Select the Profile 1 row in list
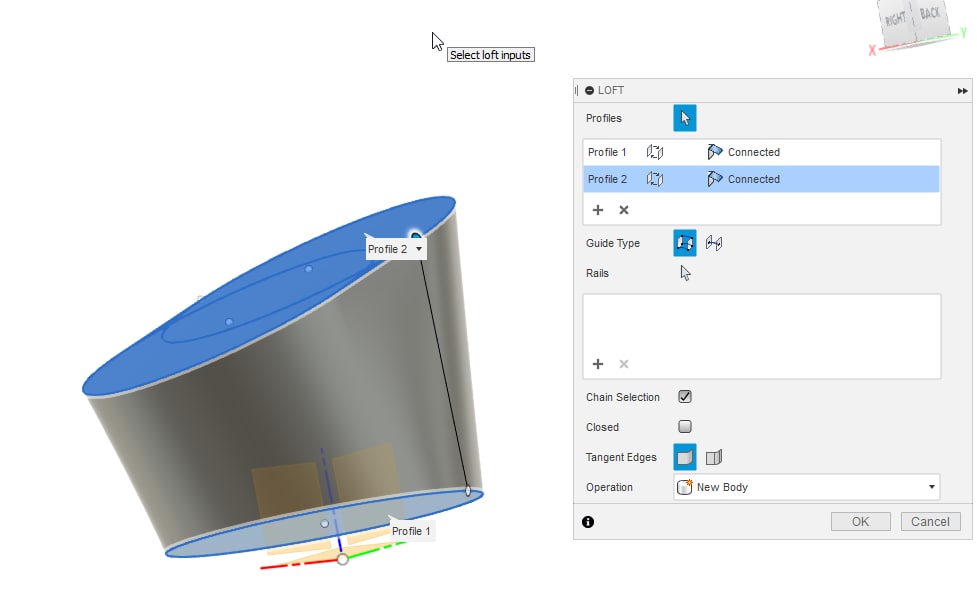 761,152
